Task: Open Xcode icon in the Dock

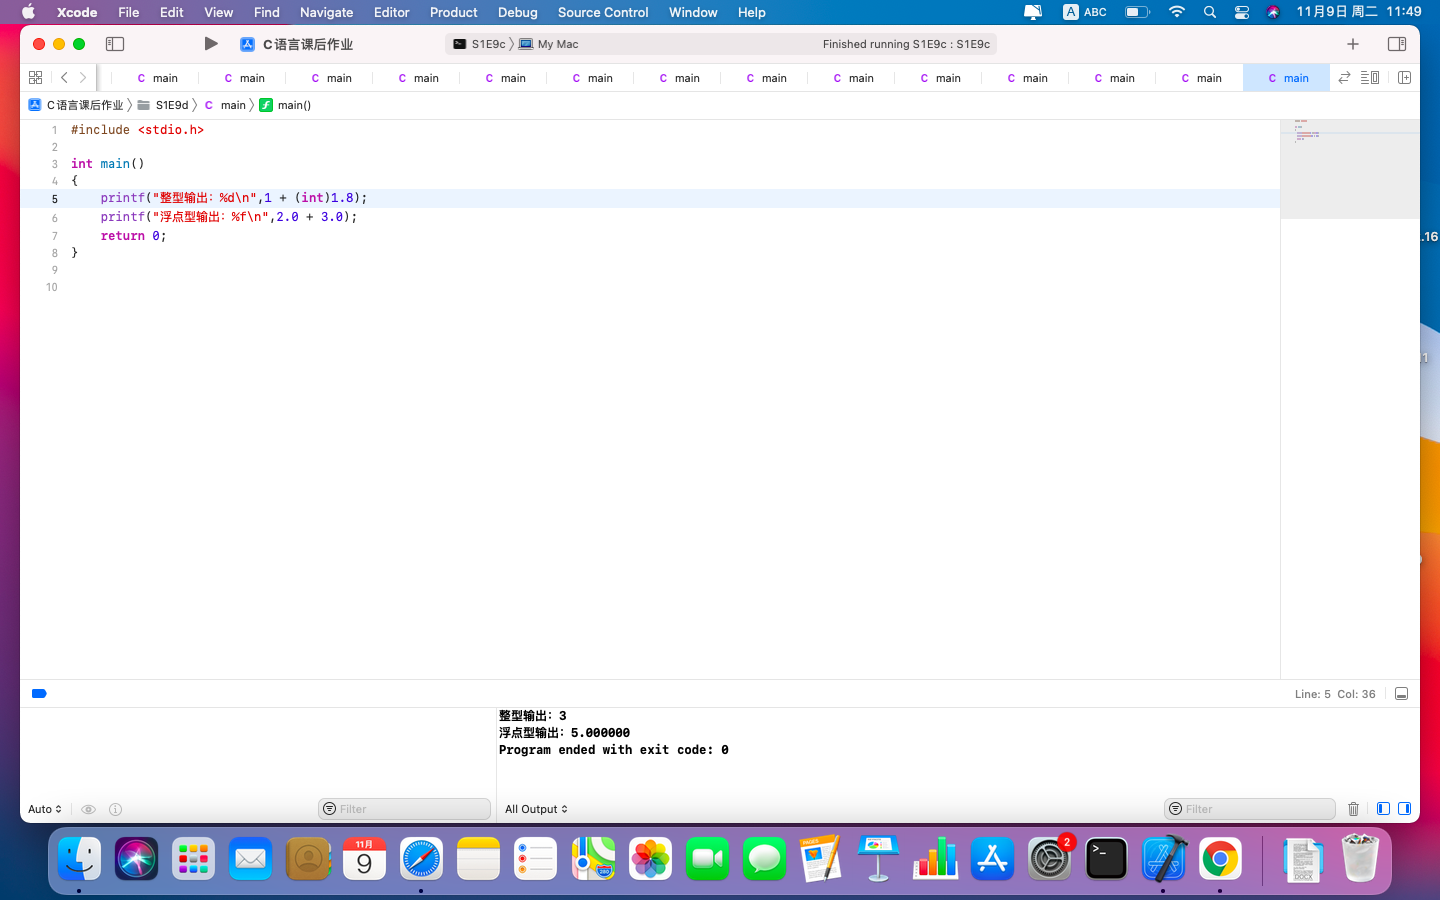Action: tap(1163, 859)
